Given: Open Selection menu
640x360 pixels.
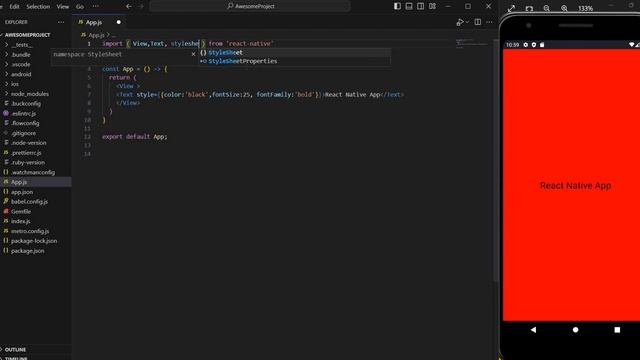Looking at the screenshot, I should coord(38,7).
